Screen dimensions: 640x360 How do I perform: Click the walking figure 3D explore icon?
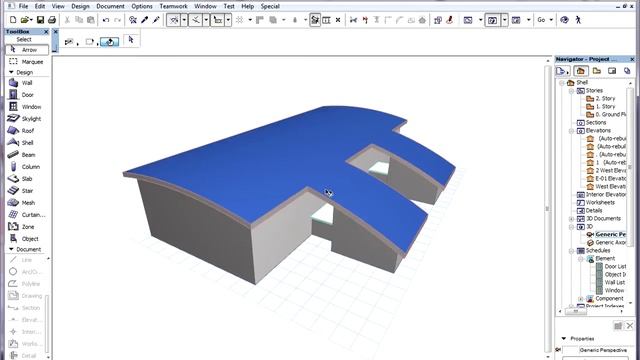click(578, 20)
